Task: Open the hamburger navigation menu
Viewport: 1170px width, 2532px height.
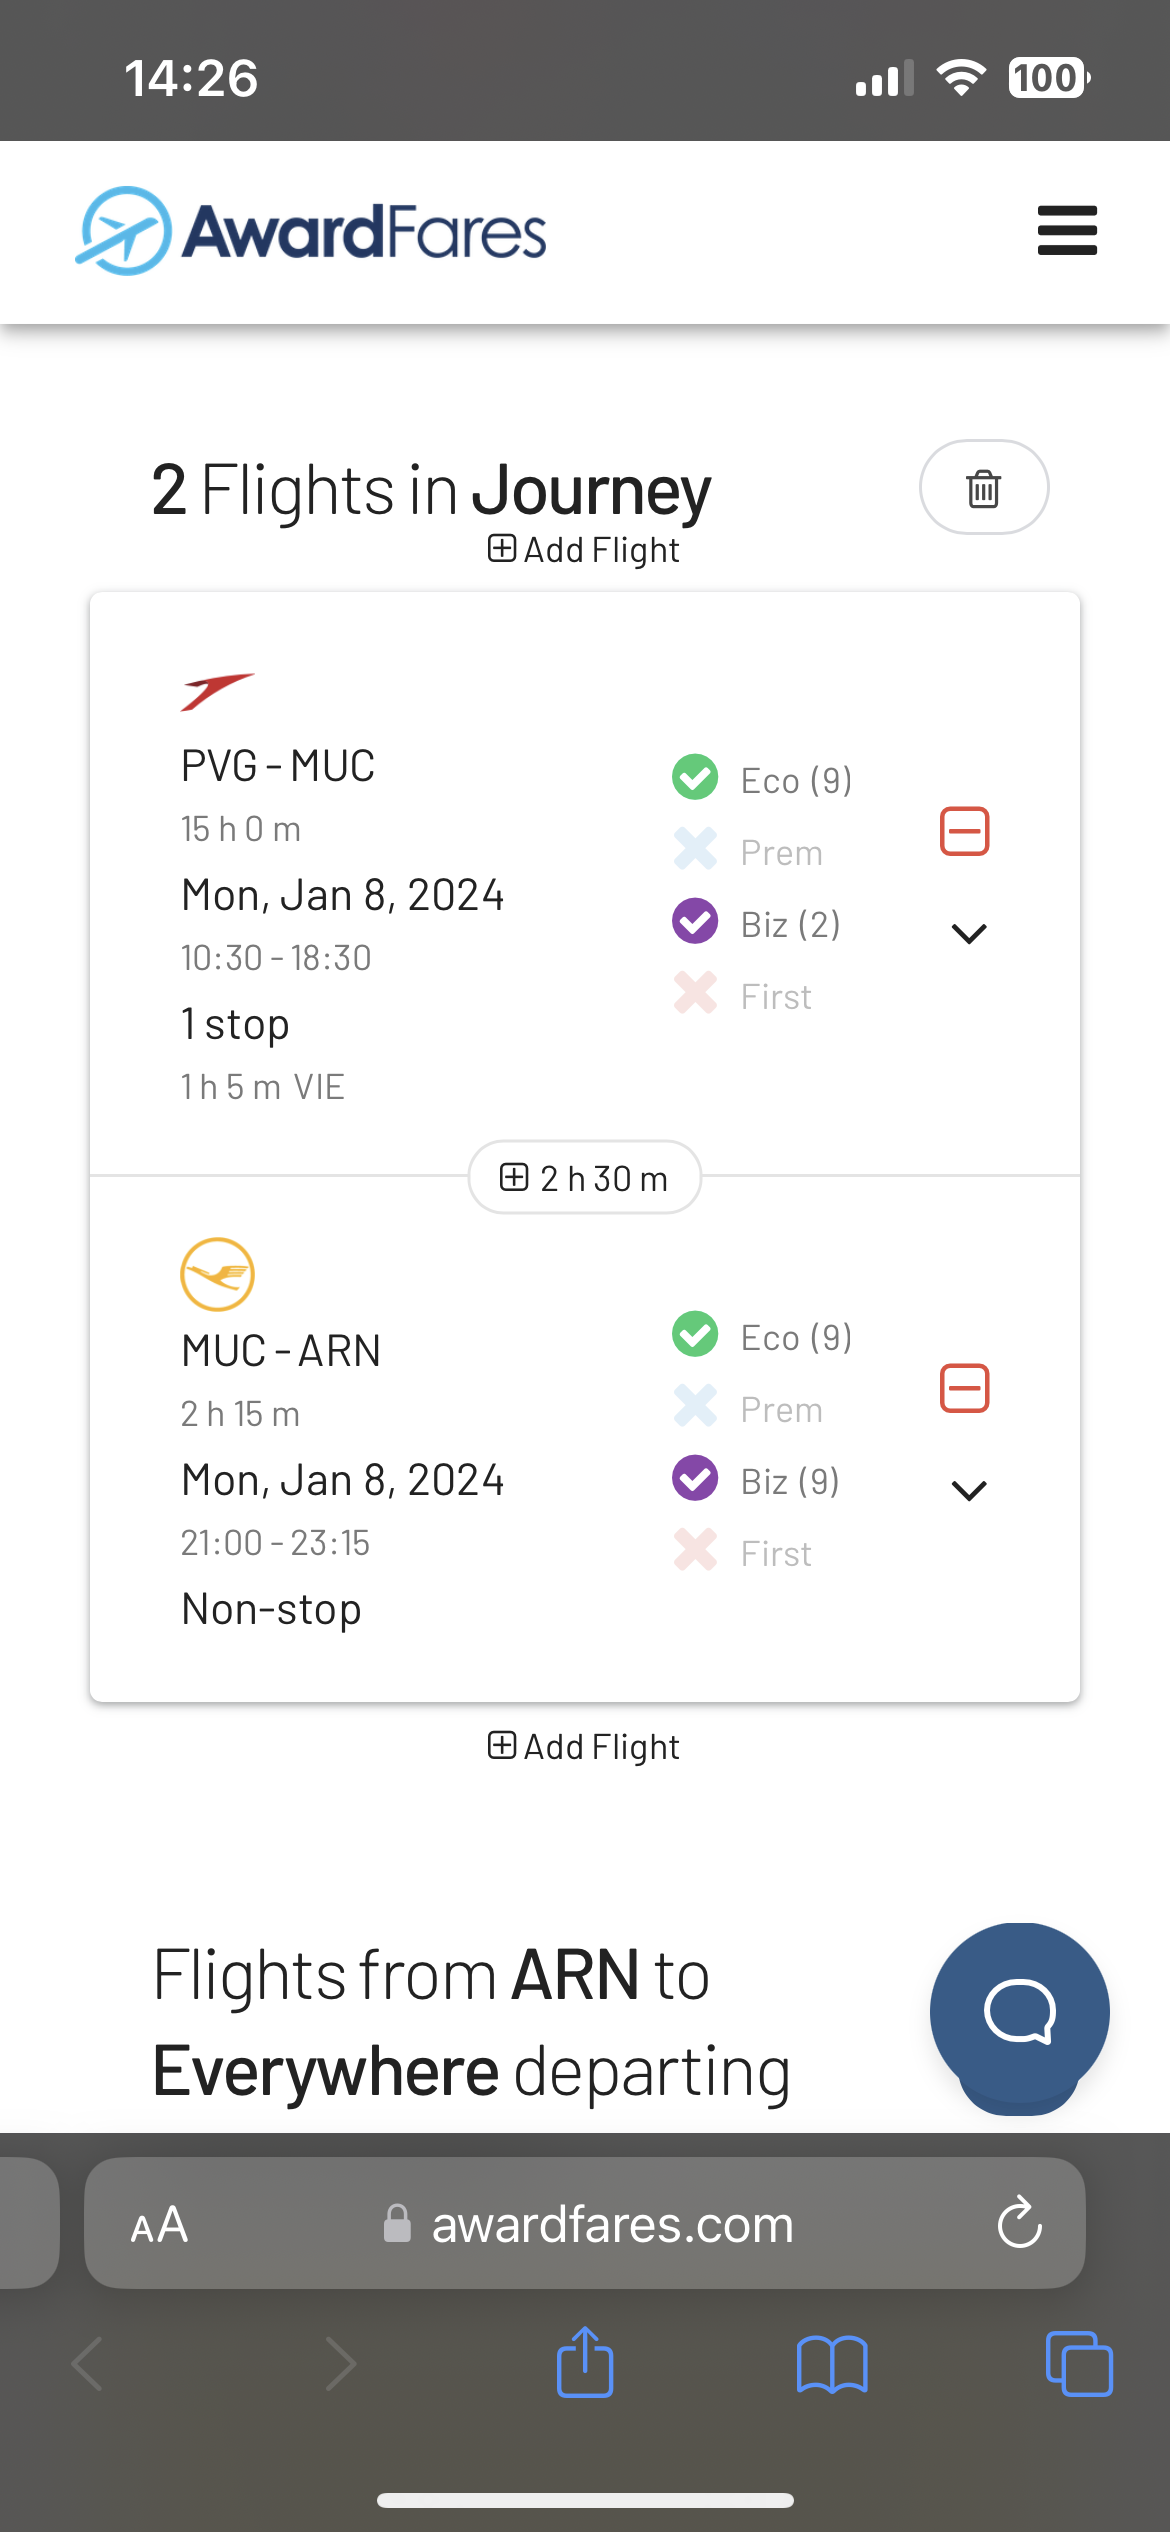Action: click(1067, 231)
